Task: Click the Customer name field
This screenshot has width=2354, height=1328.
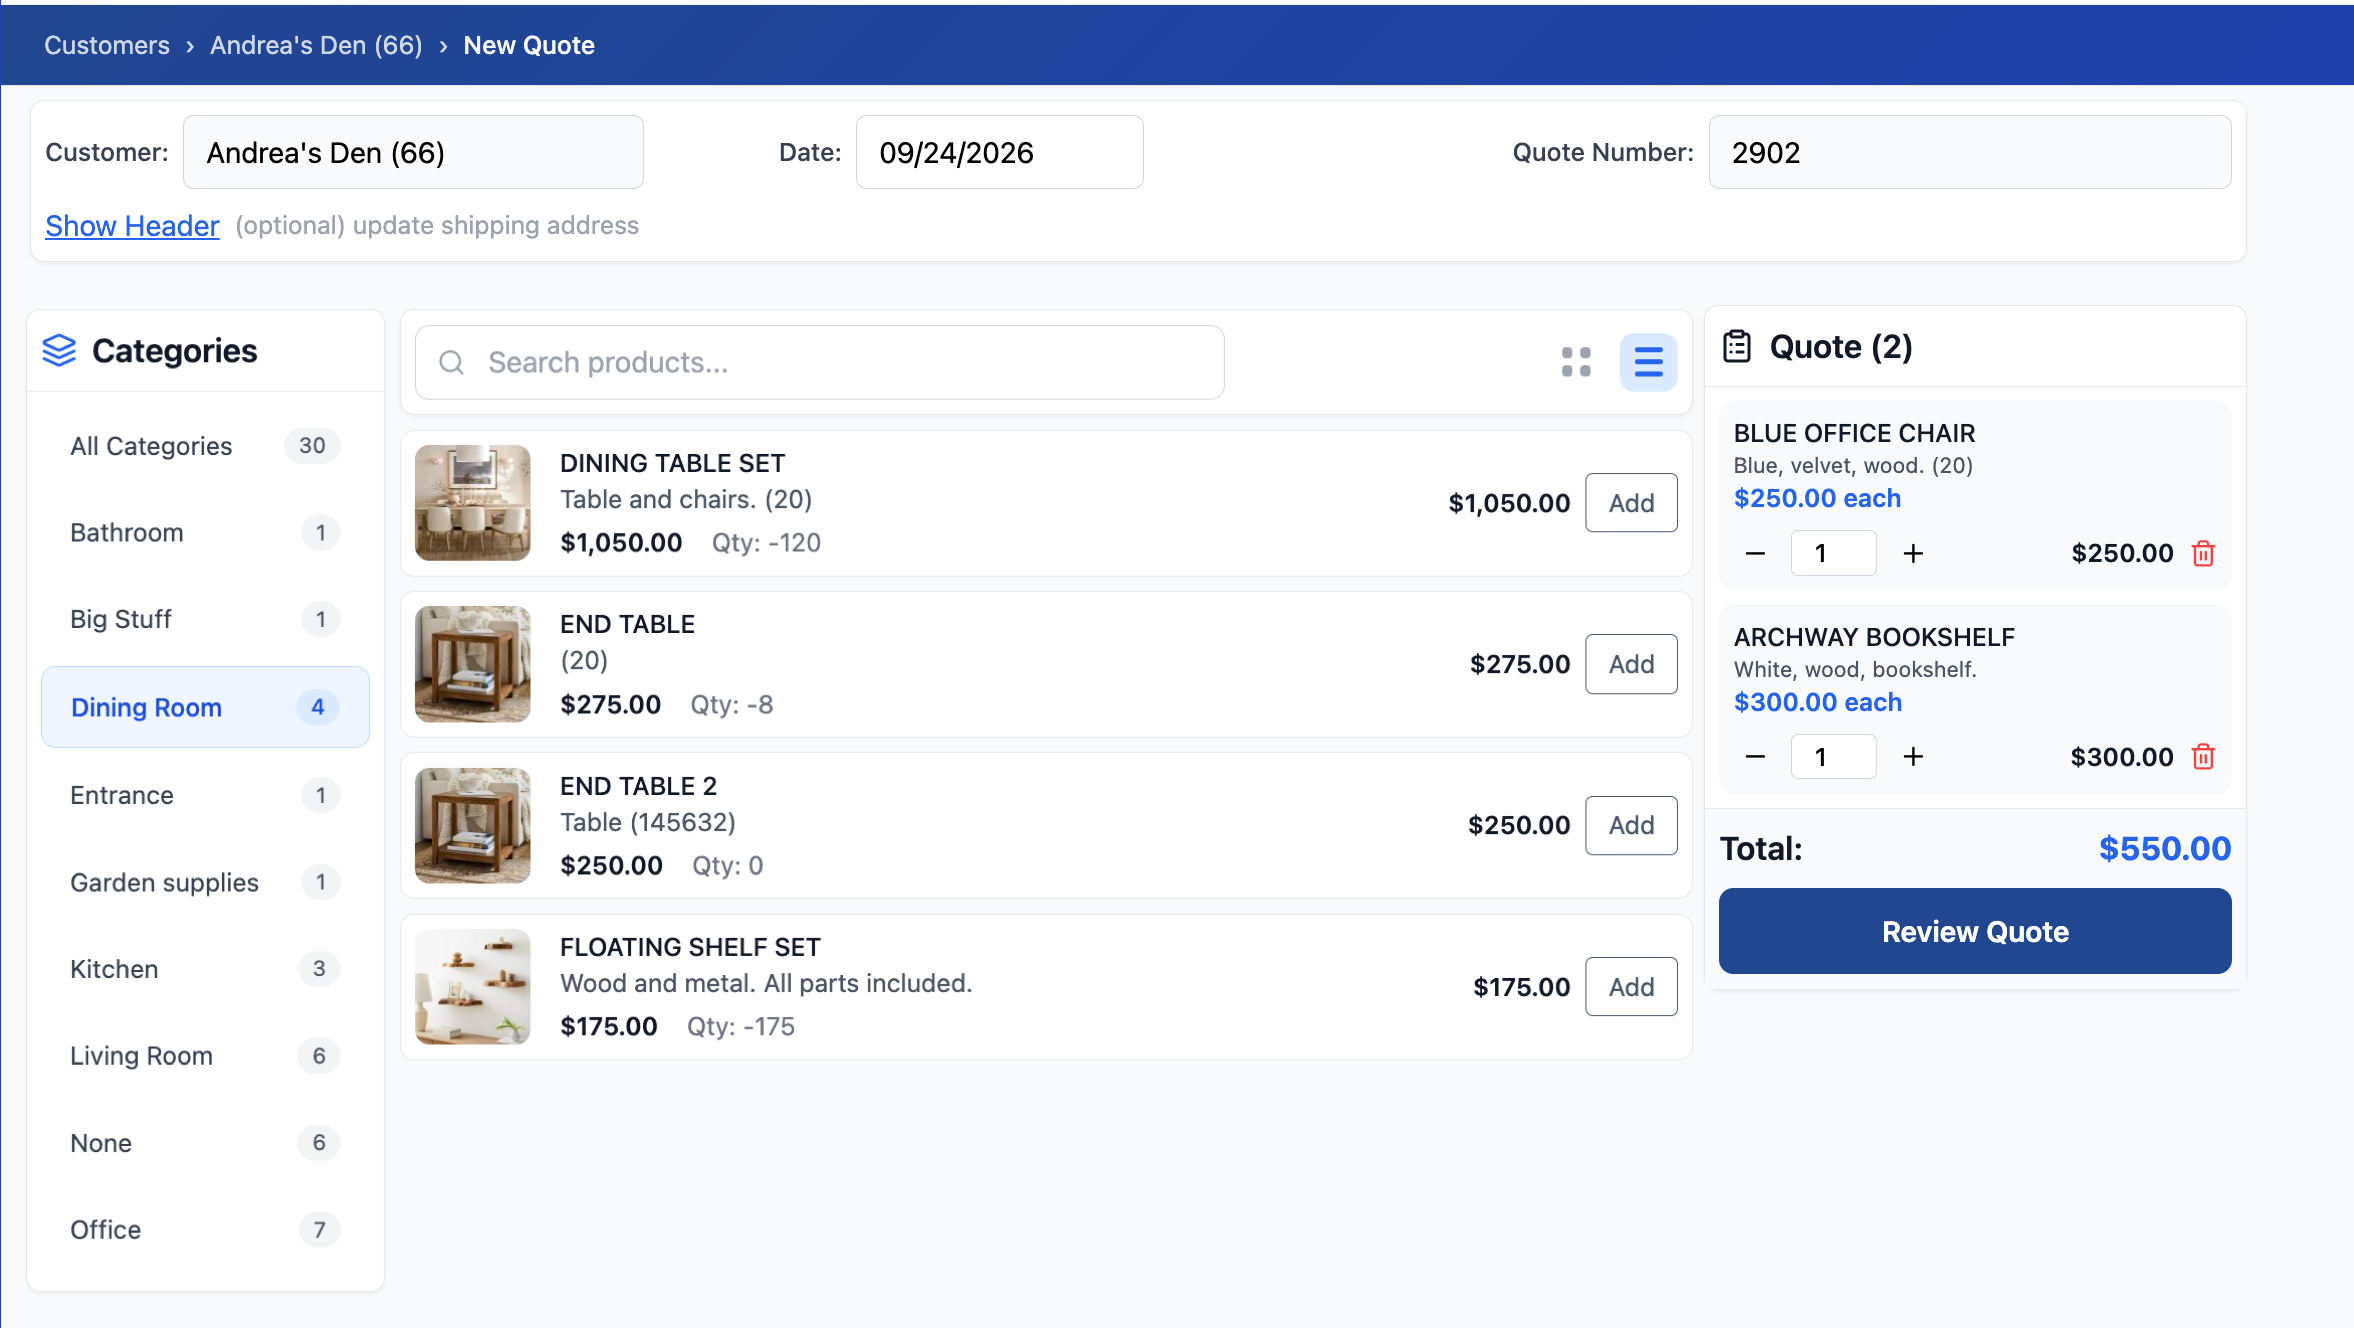Action: pos(413,152)
